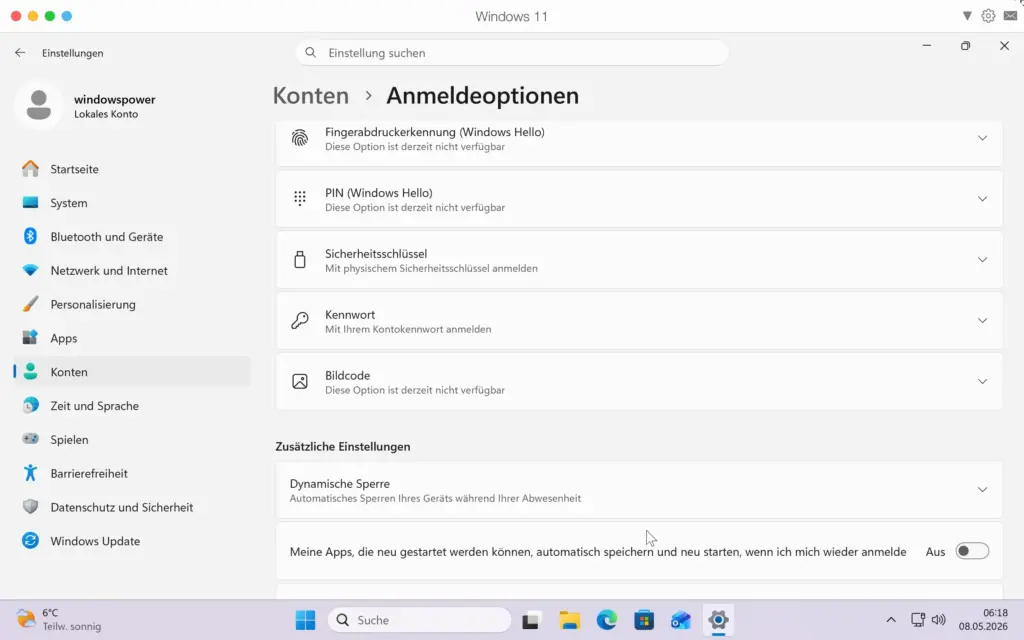This screenshot has width=1024, height=640.
Task: Click the volume speaker tray icon
Action: tap(938, 620)
